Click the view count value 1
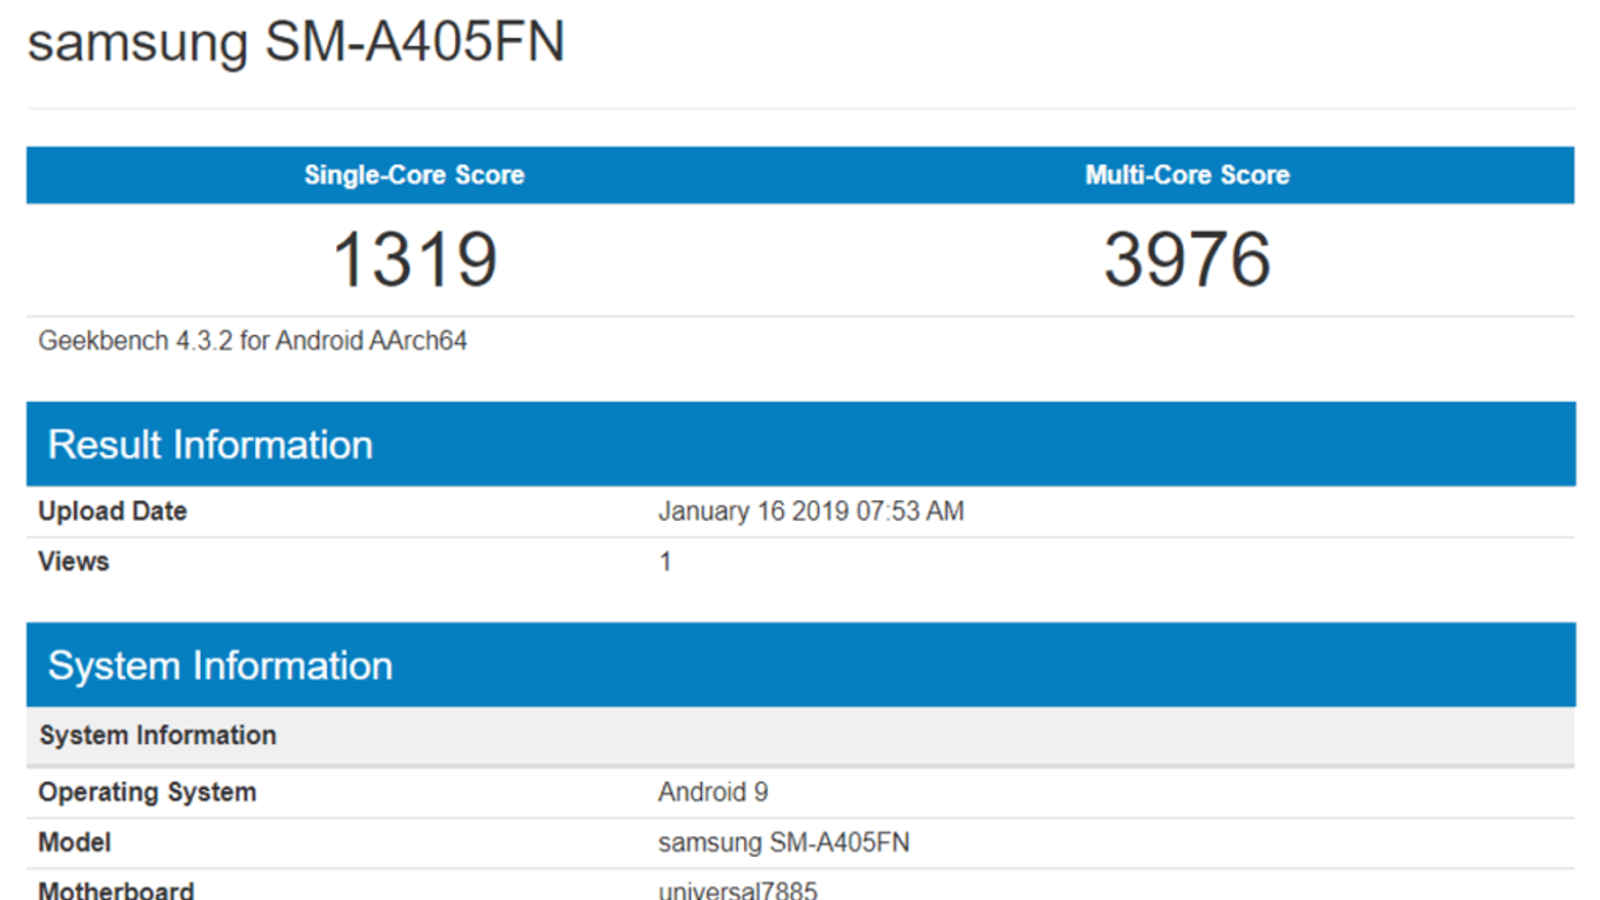 click(x=665, y=562)
